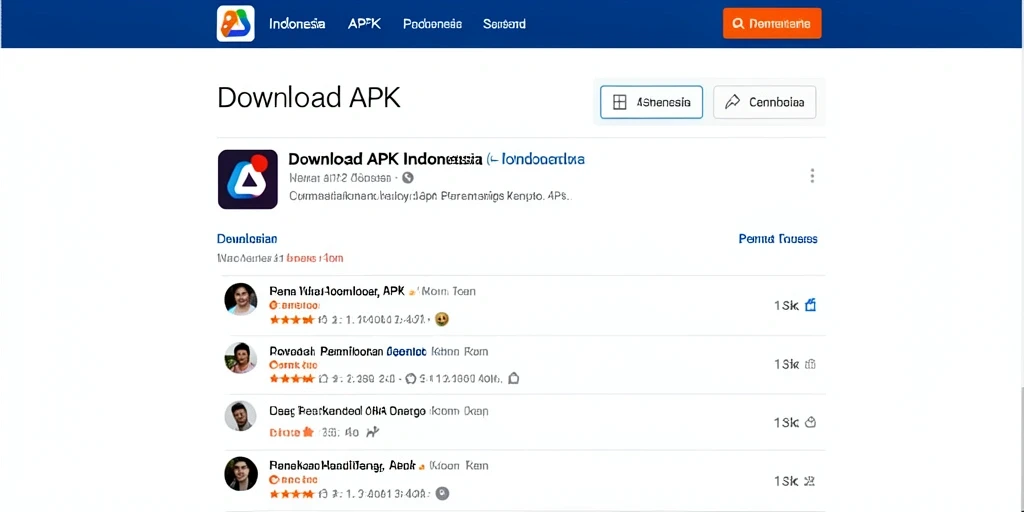Open the Padoenesia header menu item

432,24
